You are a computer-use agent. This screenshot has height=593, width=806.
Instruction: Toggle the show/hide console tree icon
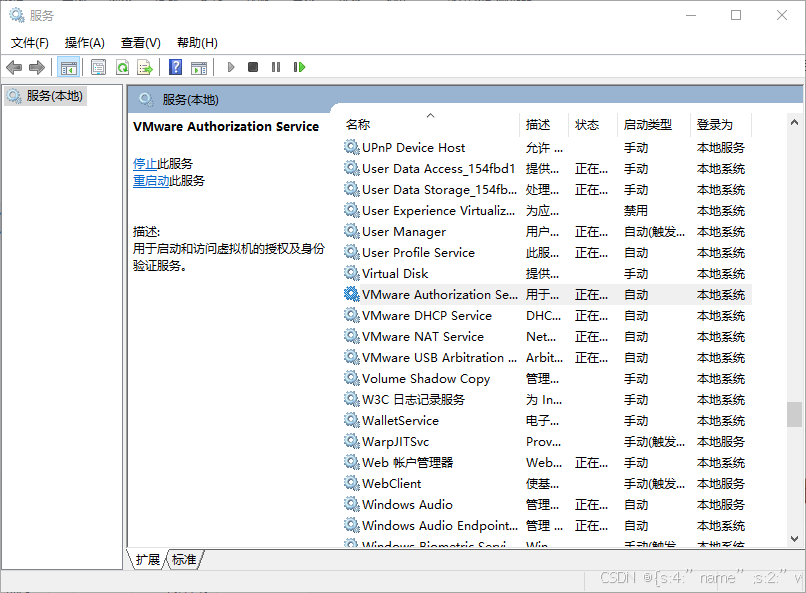(x=68, y=67)
